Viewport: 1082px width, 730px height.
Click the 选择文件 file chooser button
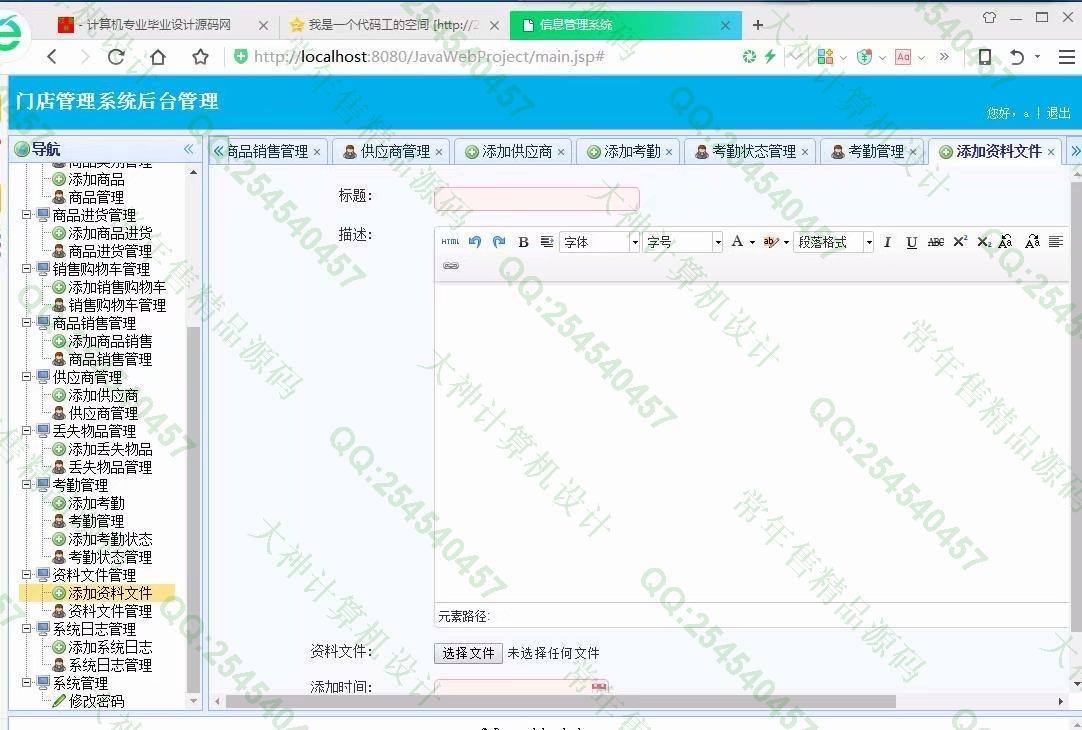pos(469,653)
